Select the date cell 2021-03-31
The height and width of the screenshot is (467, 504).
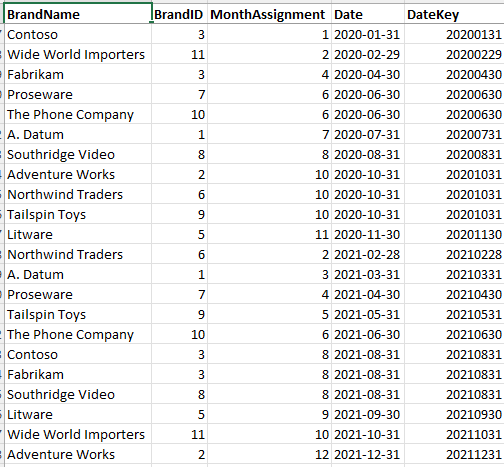[368, 274]
